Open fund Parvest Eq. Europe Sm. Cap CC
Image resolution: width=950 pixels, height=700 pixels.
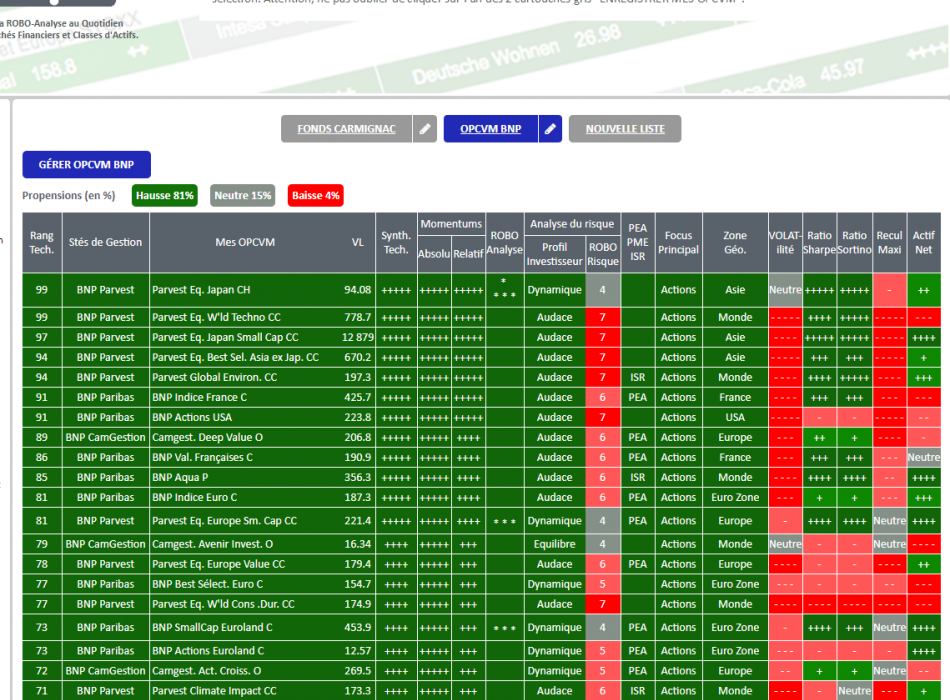coord(225,521)
